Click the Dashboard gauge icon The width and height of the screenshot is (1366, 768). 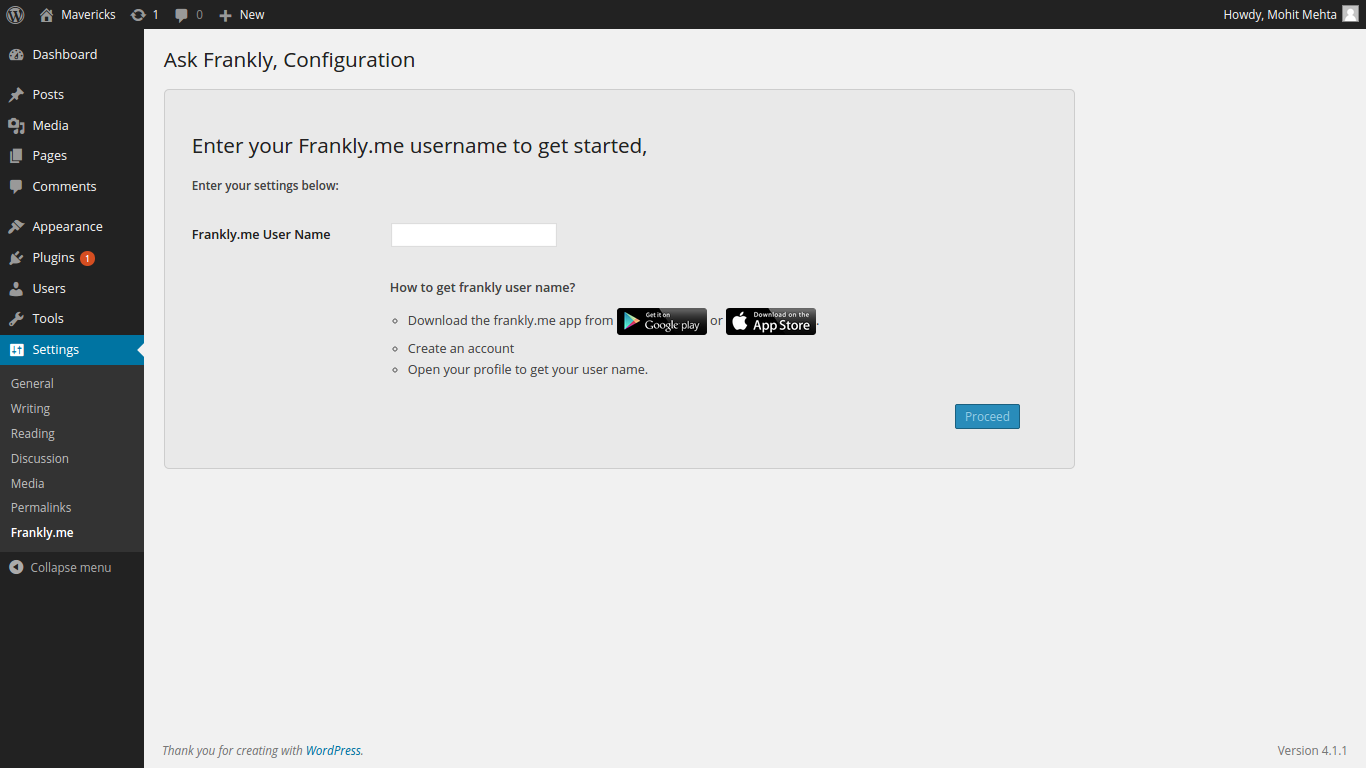point(16,55)
